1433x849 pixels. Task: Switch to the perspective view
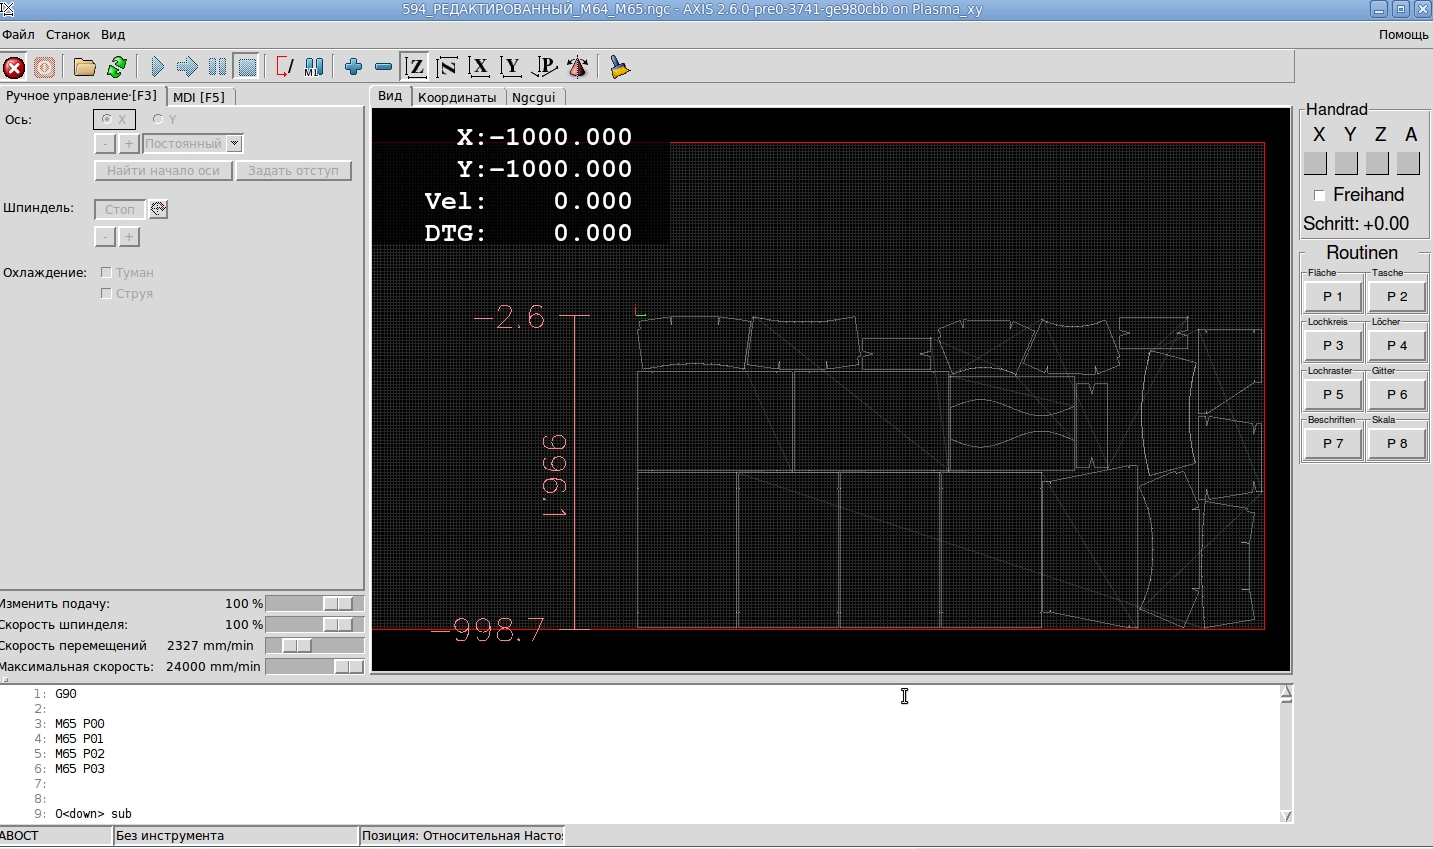(x=544, y=67)
